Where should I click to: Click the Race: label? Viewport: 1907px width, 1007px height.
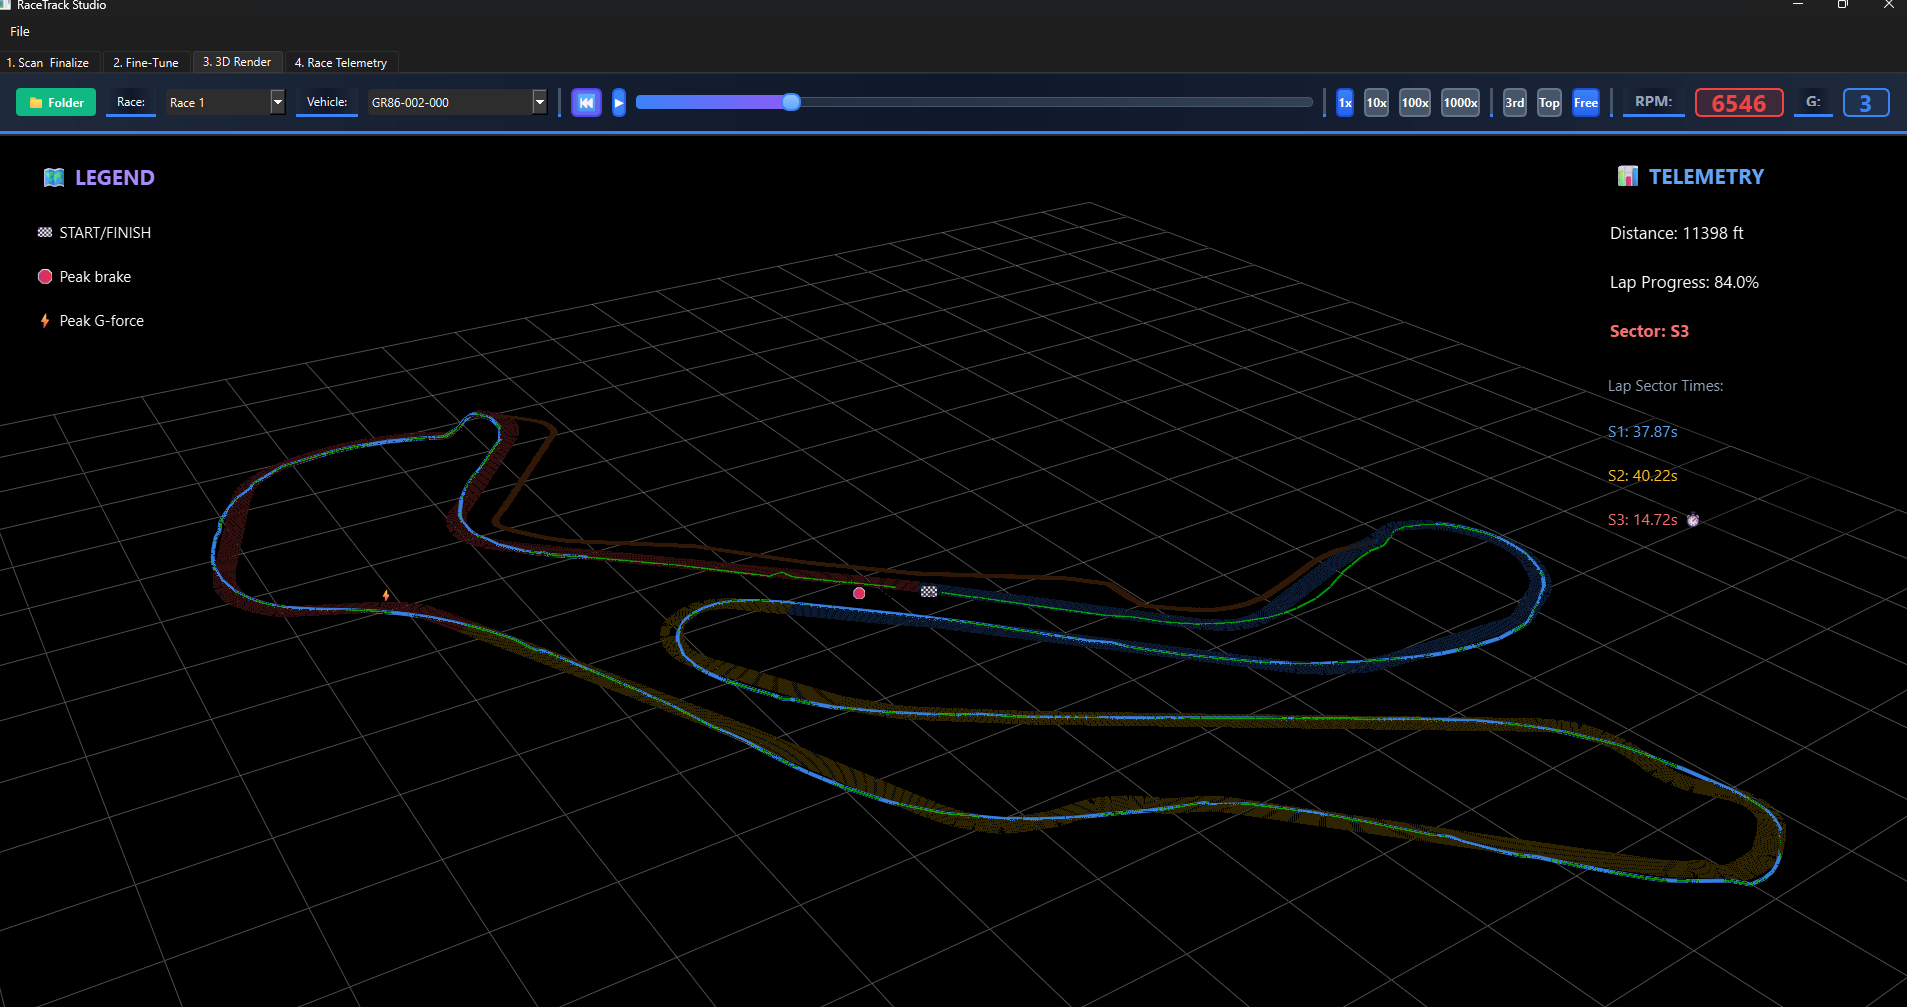point(131,101)
